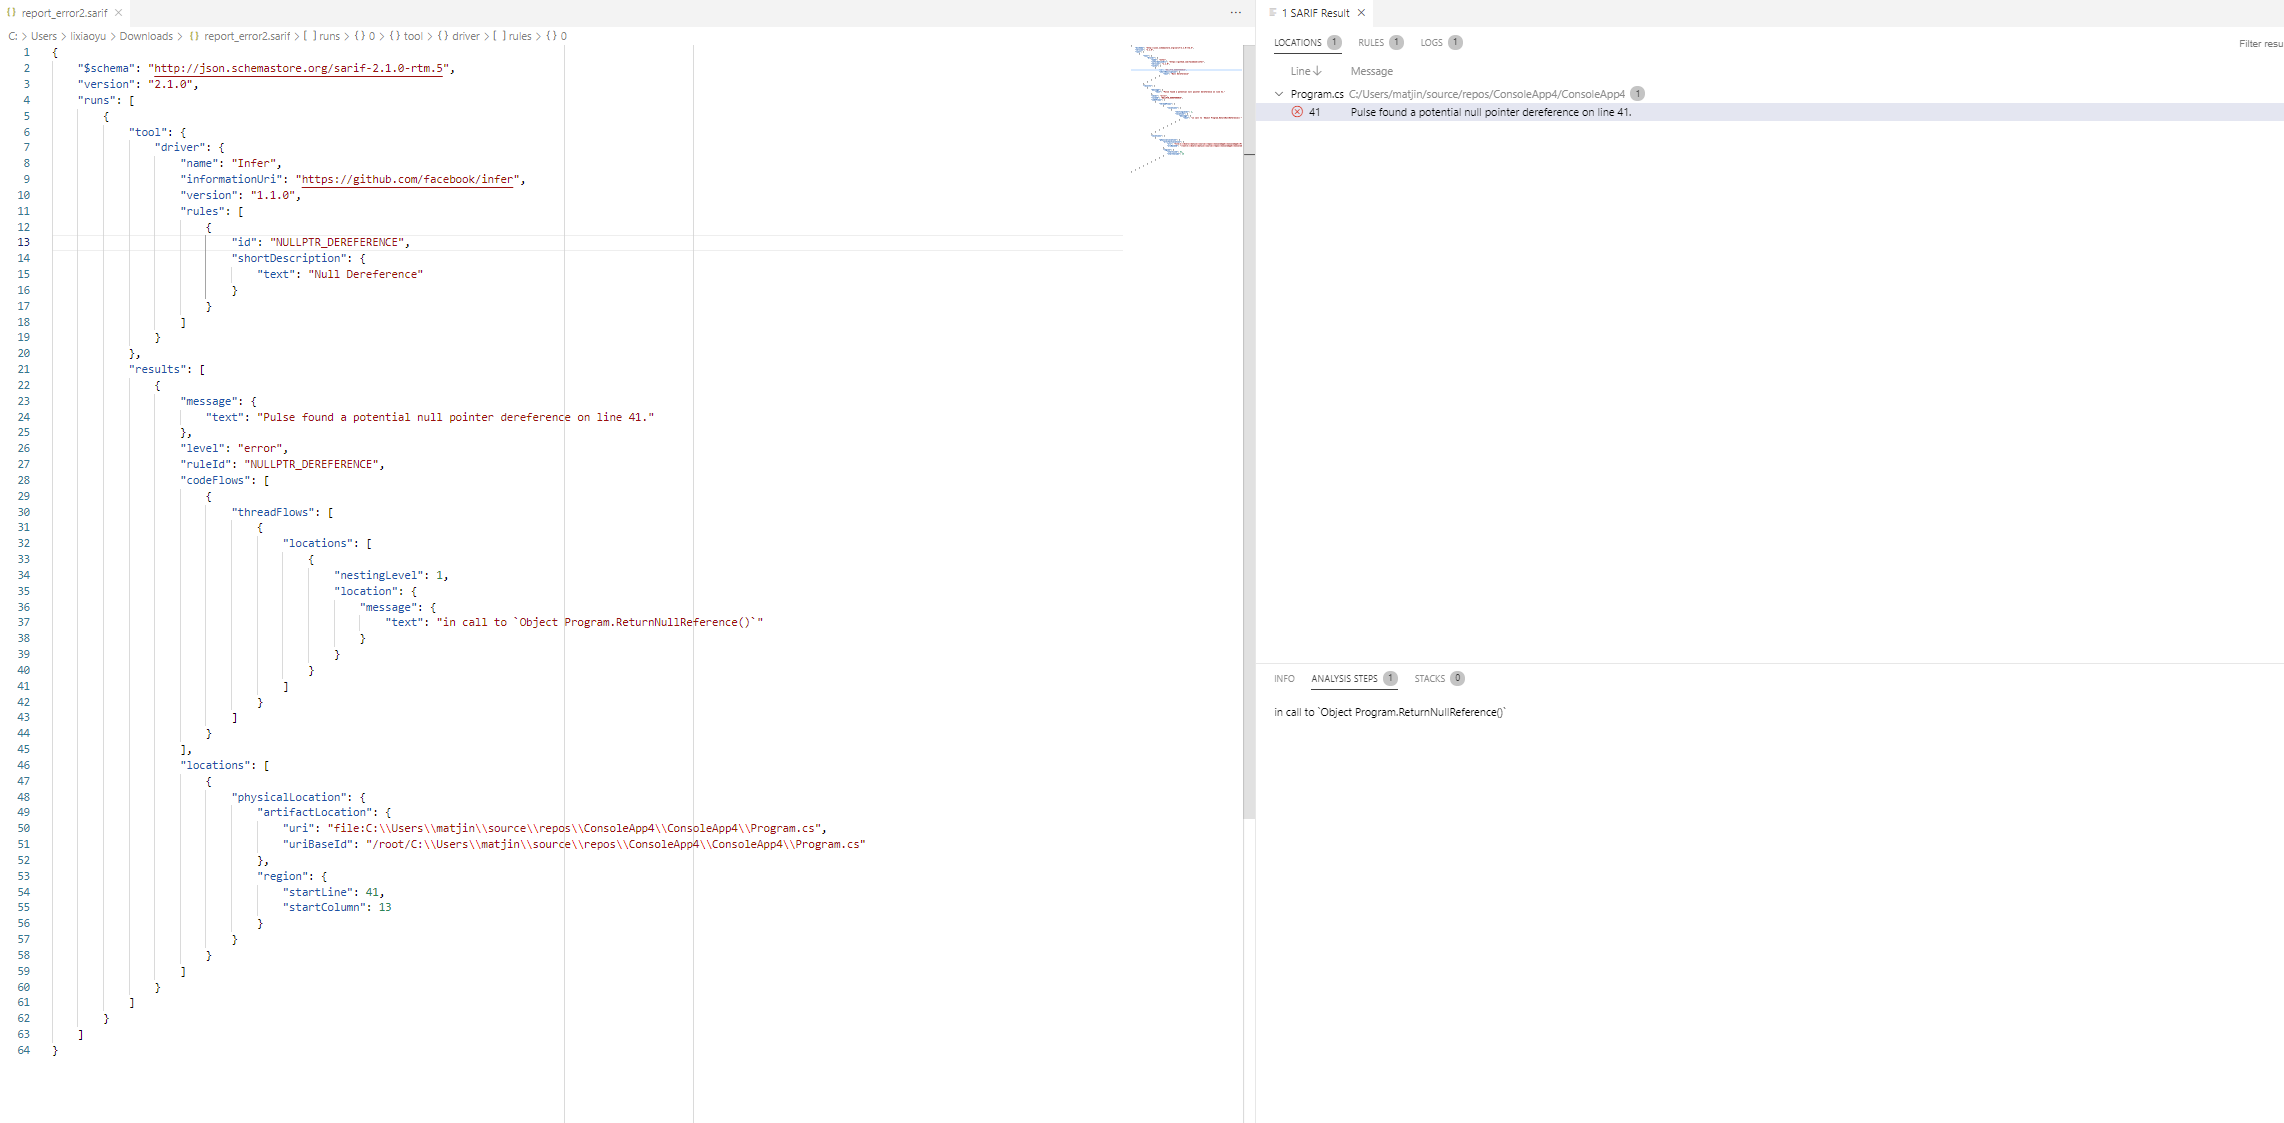Open the runs breadcrumb dropdown
The height and width of the screenshot is (1123, 2284).
pyautogui.click(x=329, y=36)
